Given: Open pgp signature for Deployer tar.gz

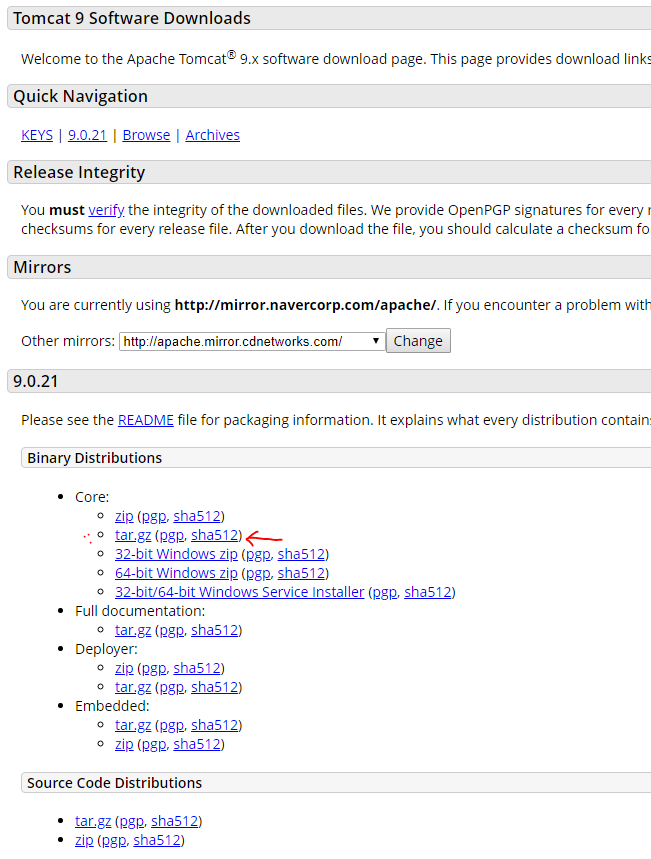Looking at the screenshot, I should tap(172, 687).
